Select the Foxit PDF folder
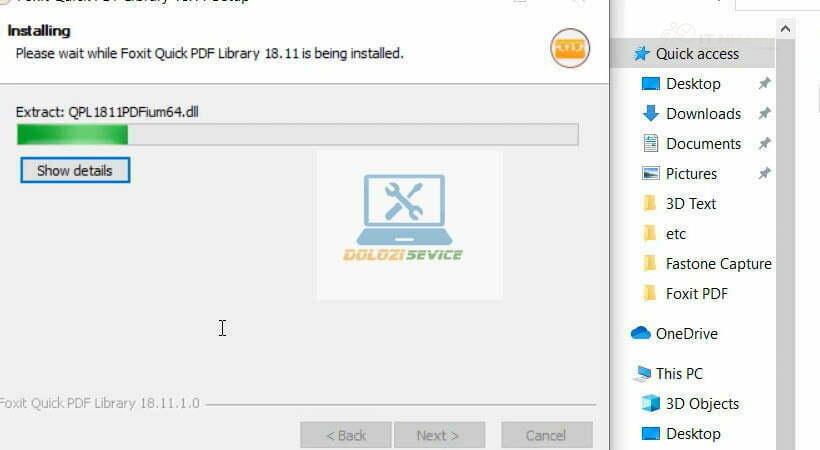 696,294
